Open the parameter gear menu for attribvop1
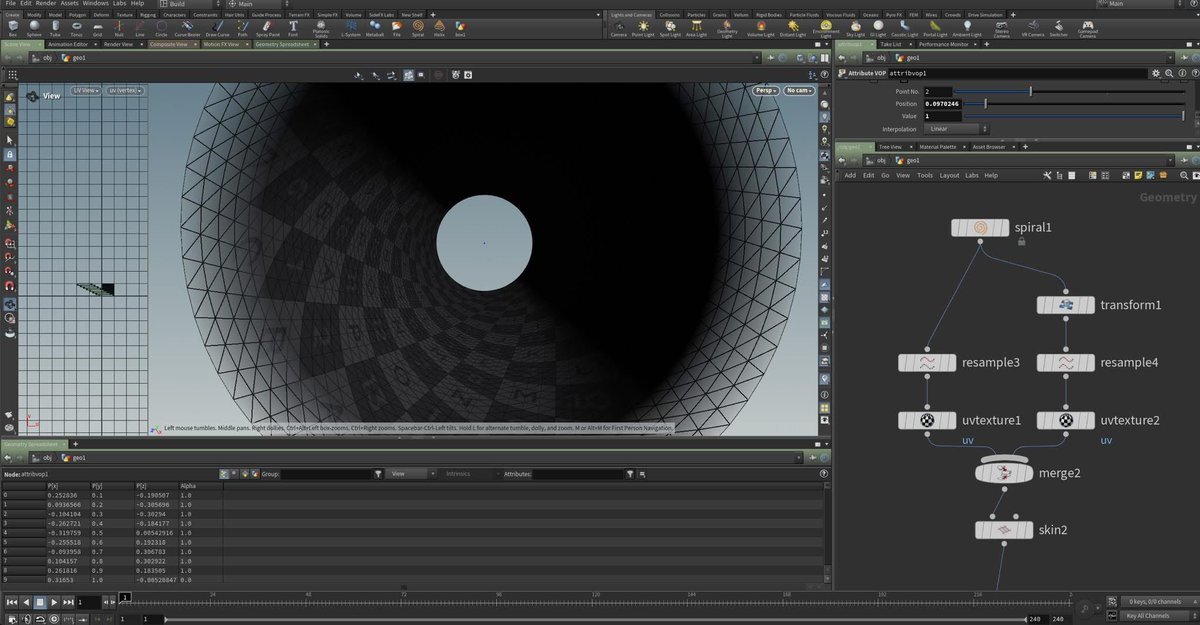Screen dimensions: 1200x625 click(x=1155, y=73)
